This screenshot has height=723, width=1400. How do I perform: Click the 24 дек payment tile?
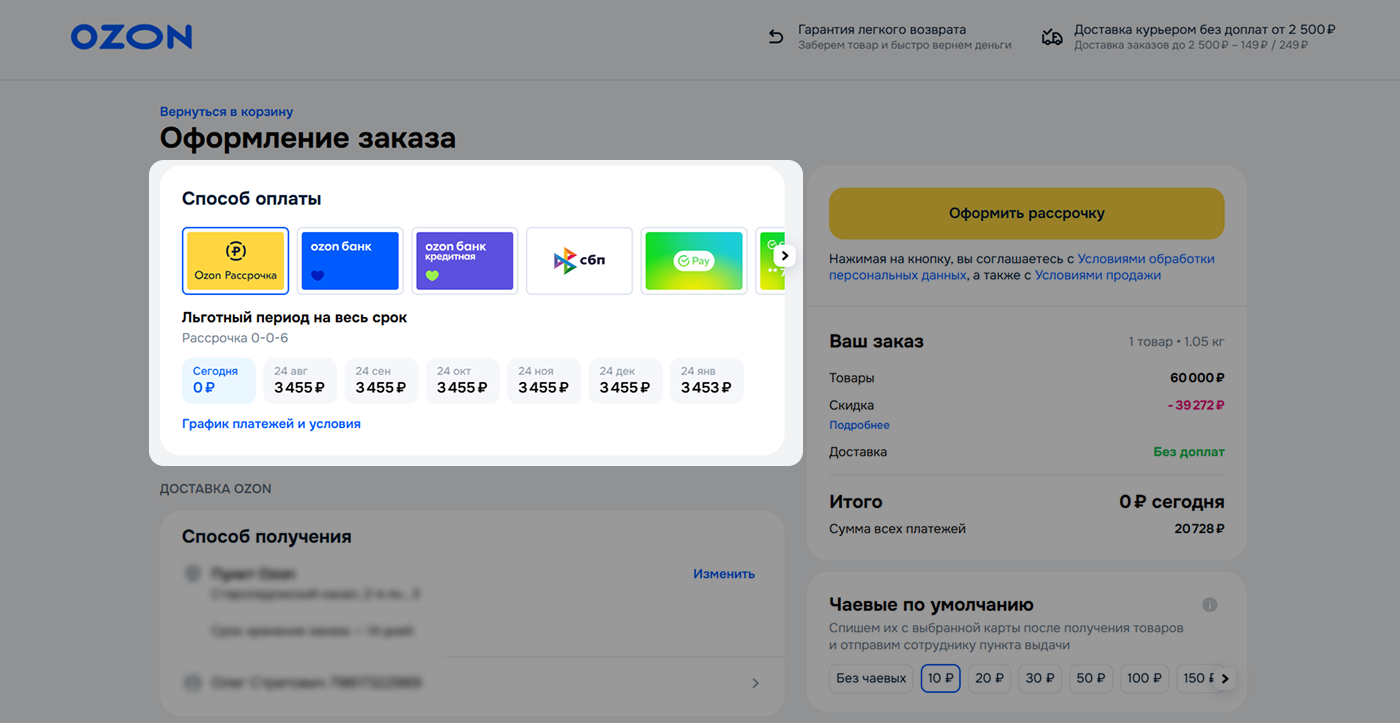click(x=625, y=380)
